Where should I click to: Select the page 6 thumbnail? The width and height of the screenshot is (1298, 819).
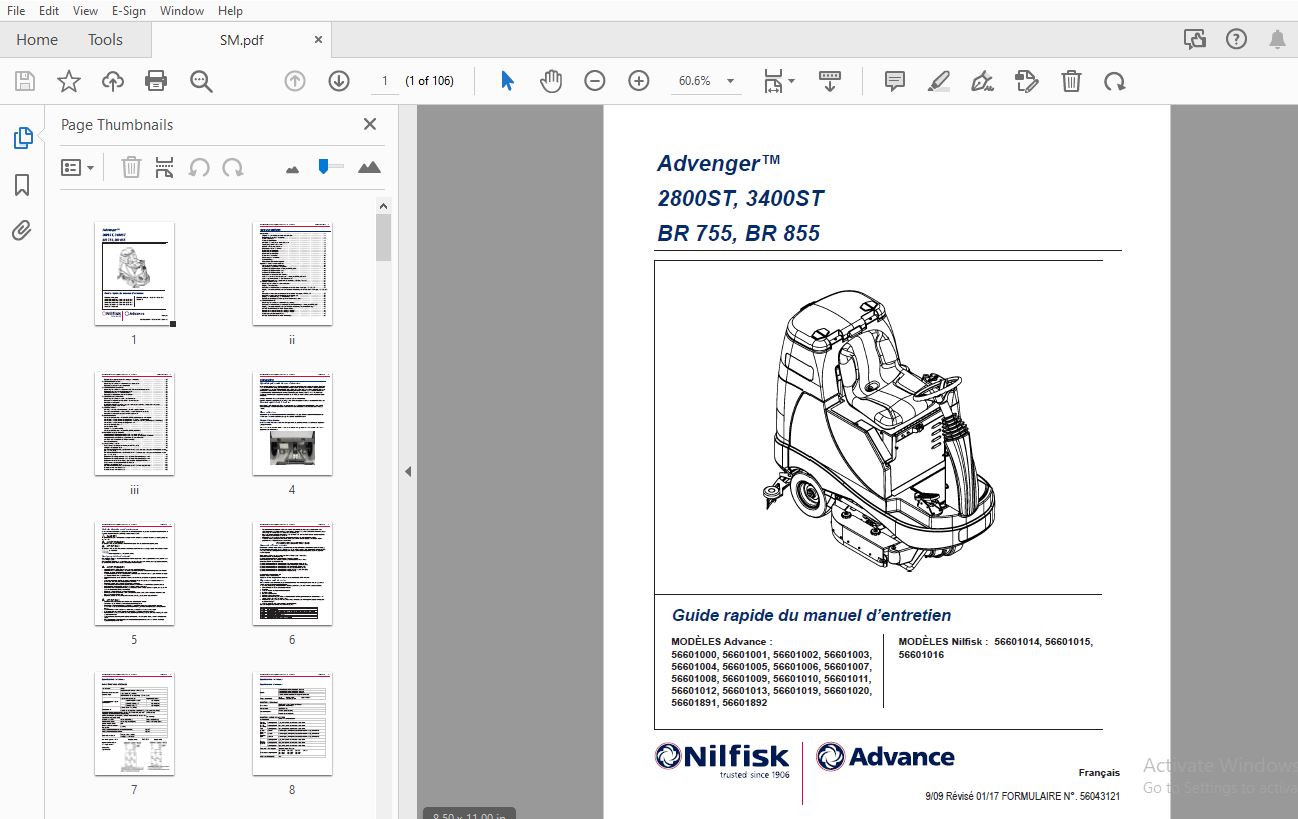click(x=292, y=573)
